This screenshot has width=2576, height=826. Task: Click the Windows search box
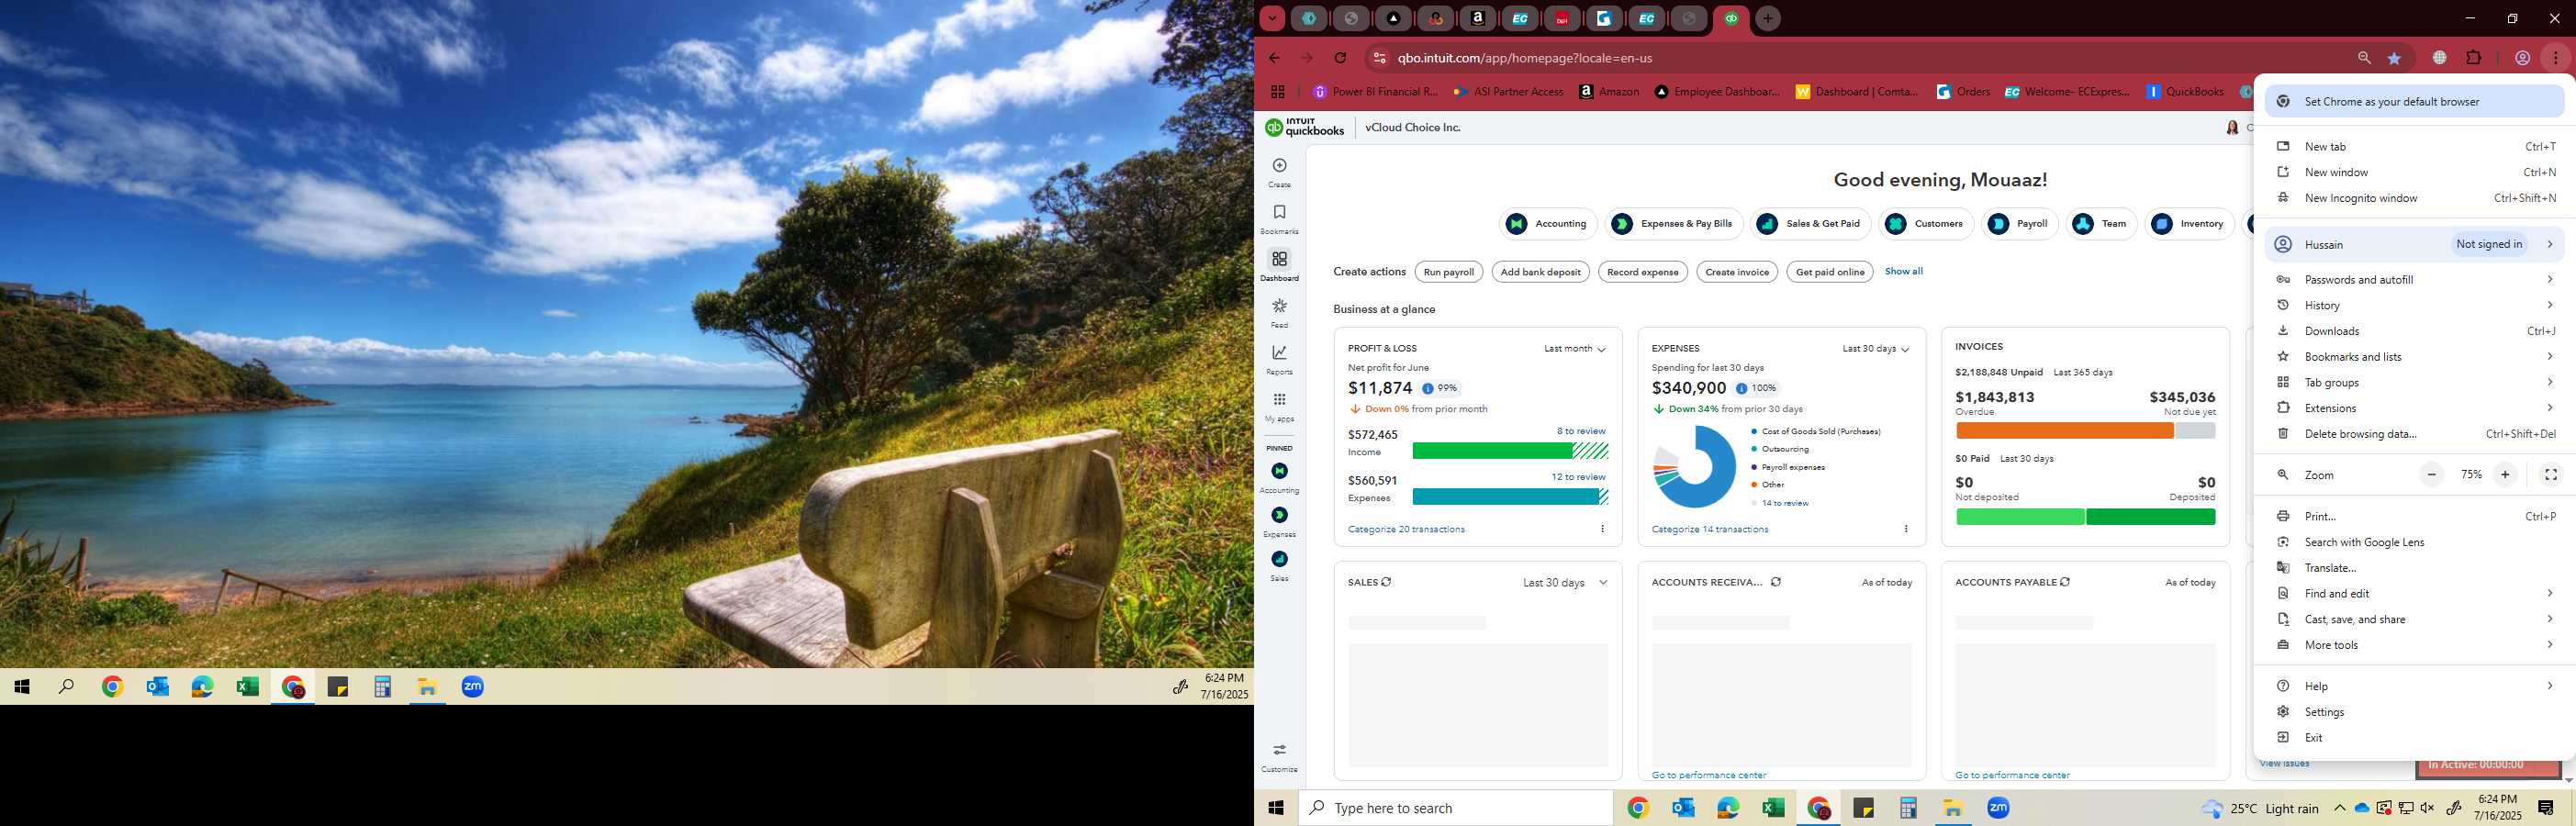[x=1456, y=808]
